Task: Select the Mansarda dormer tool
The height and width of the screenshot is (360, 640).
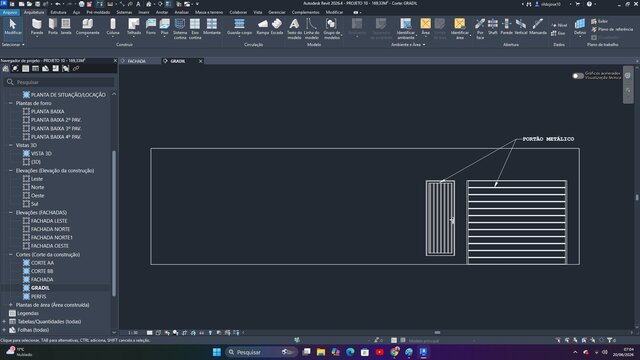Action: coord(538,27)
